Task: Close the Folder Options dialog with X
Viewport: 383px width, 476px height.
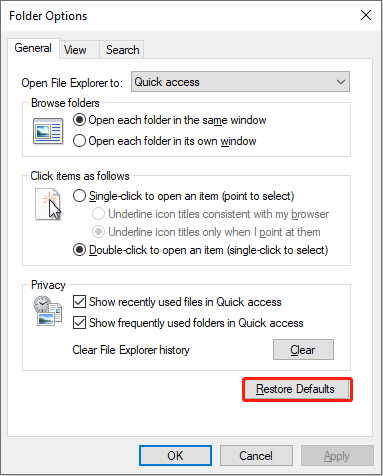Action: click(366, 15)
